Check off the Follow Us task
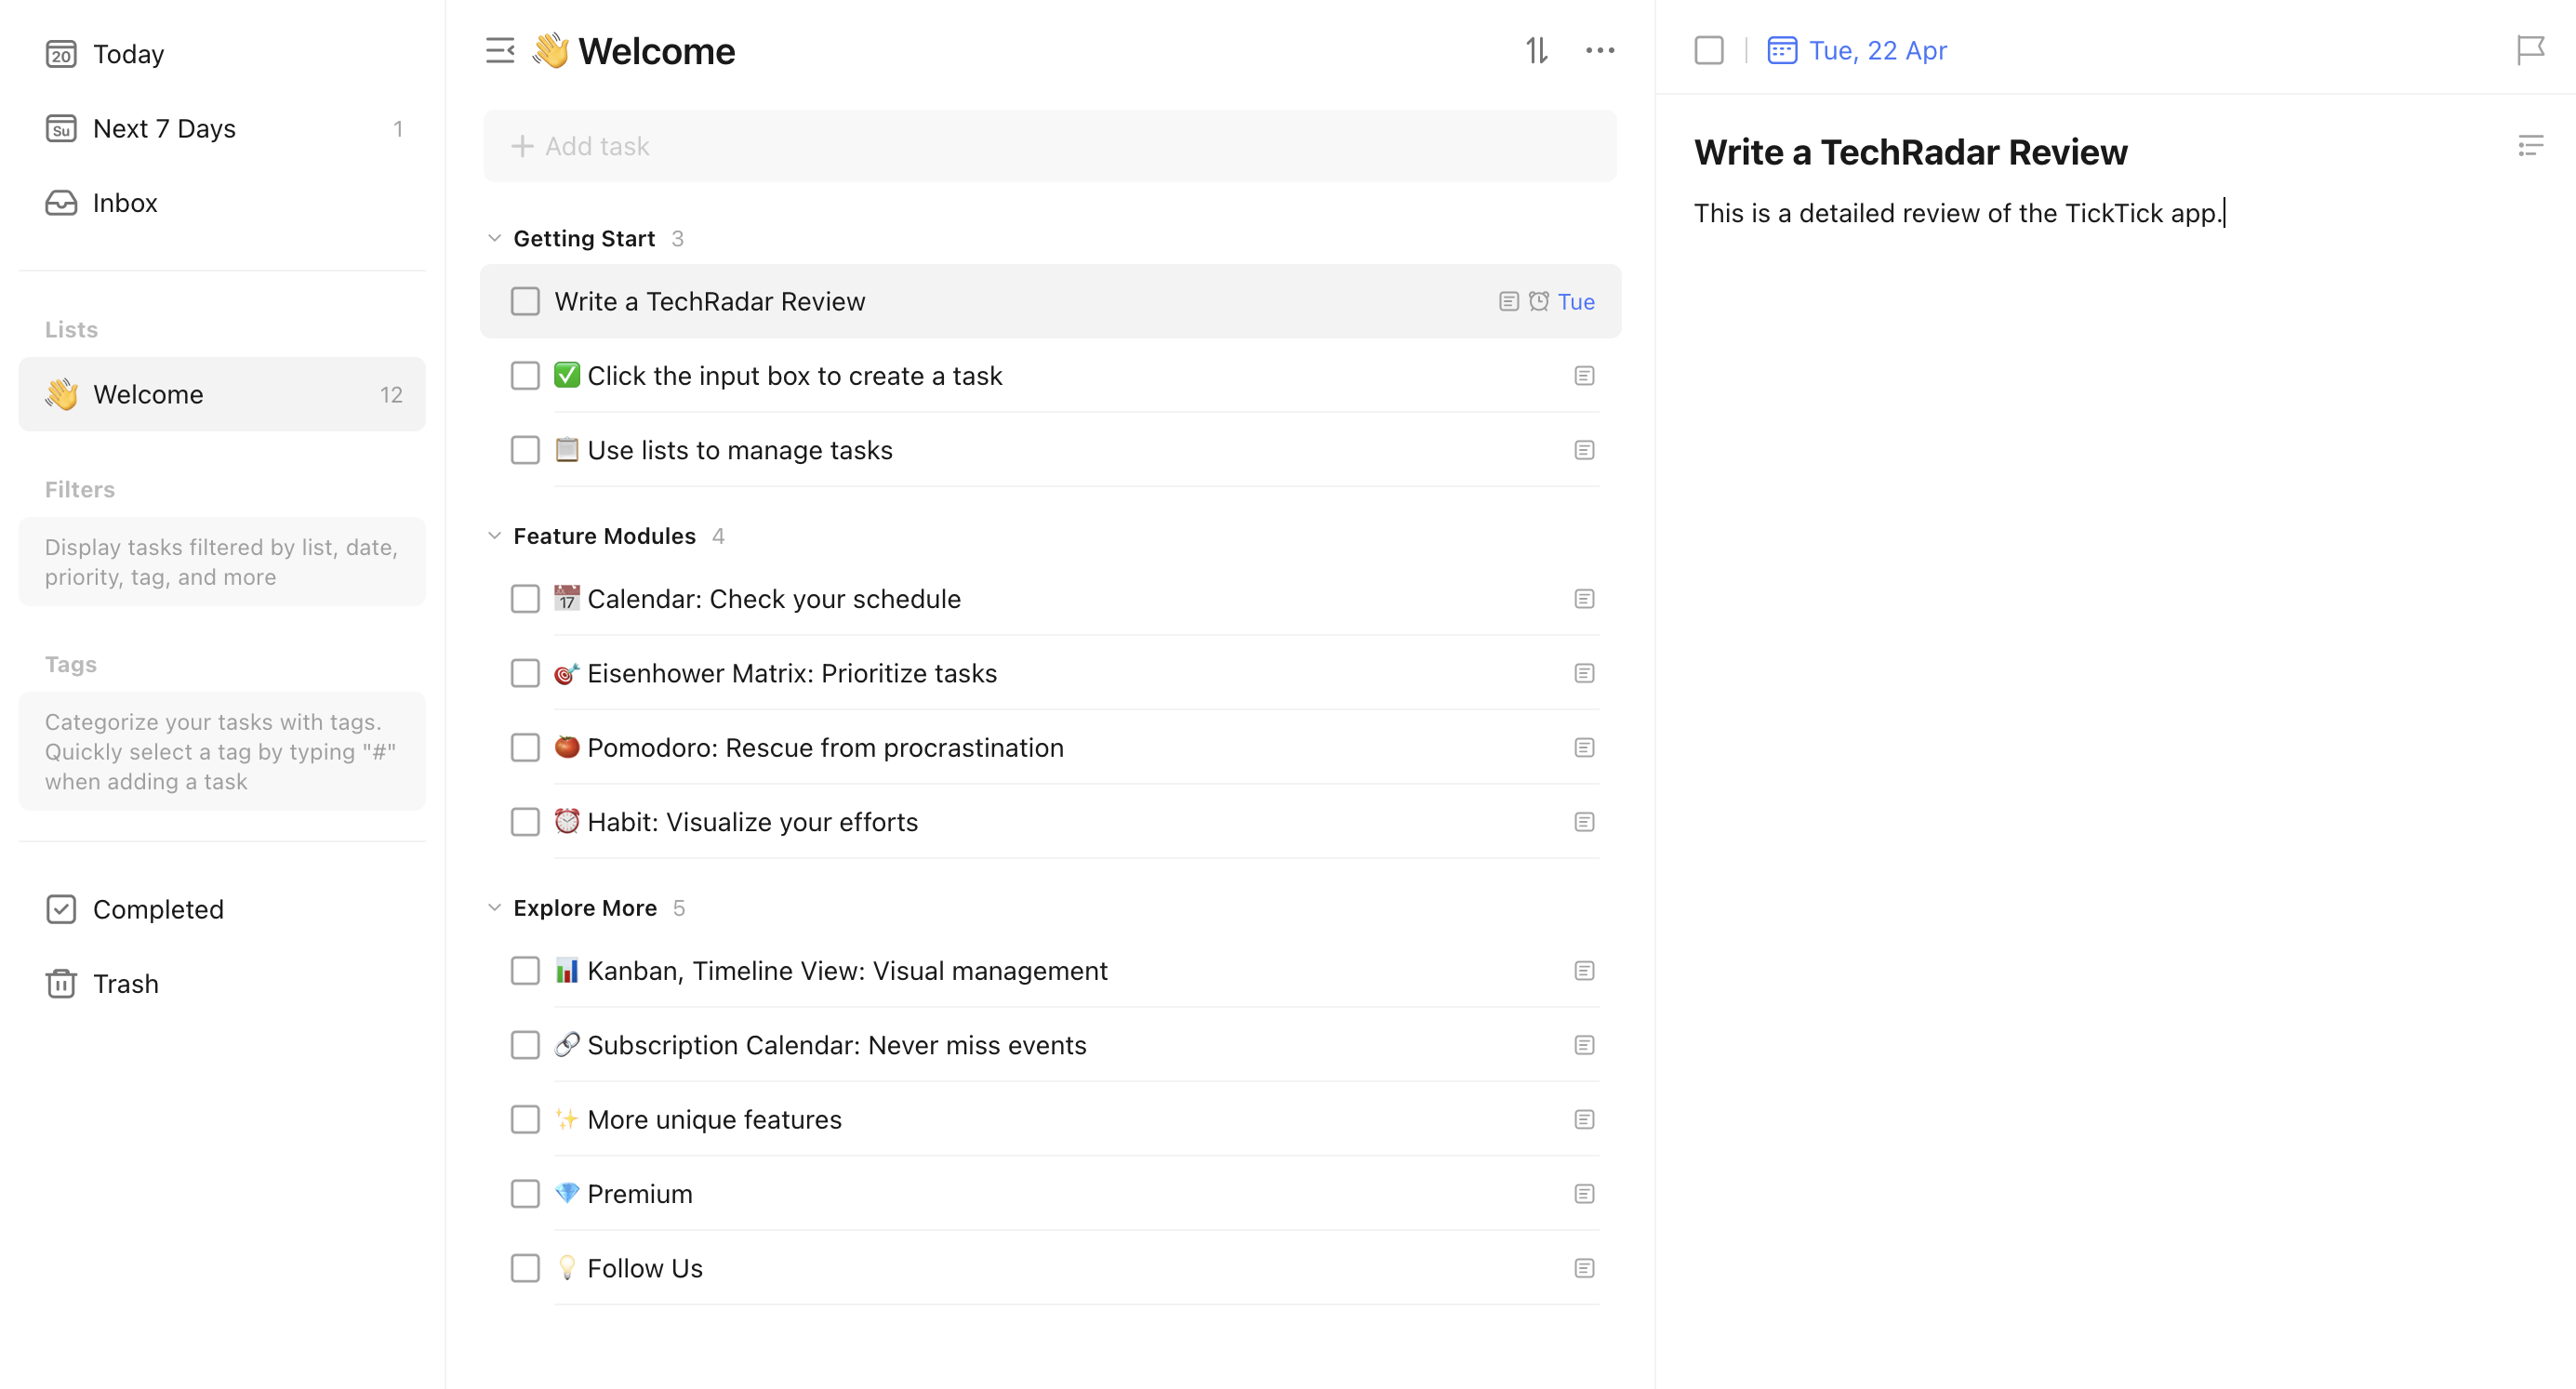 click(525, 1268)
